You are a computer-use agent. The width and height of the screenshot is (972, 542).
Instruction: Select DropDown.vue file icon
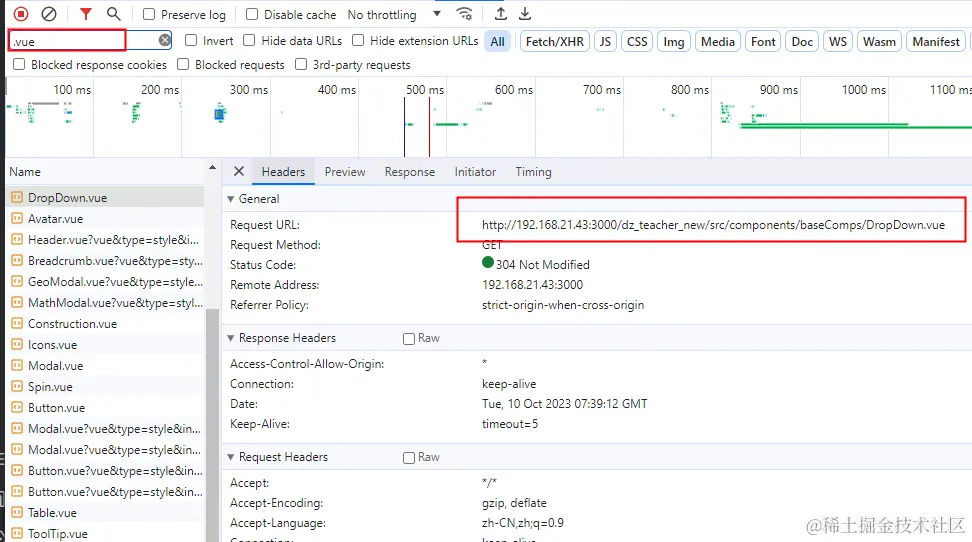17,197
